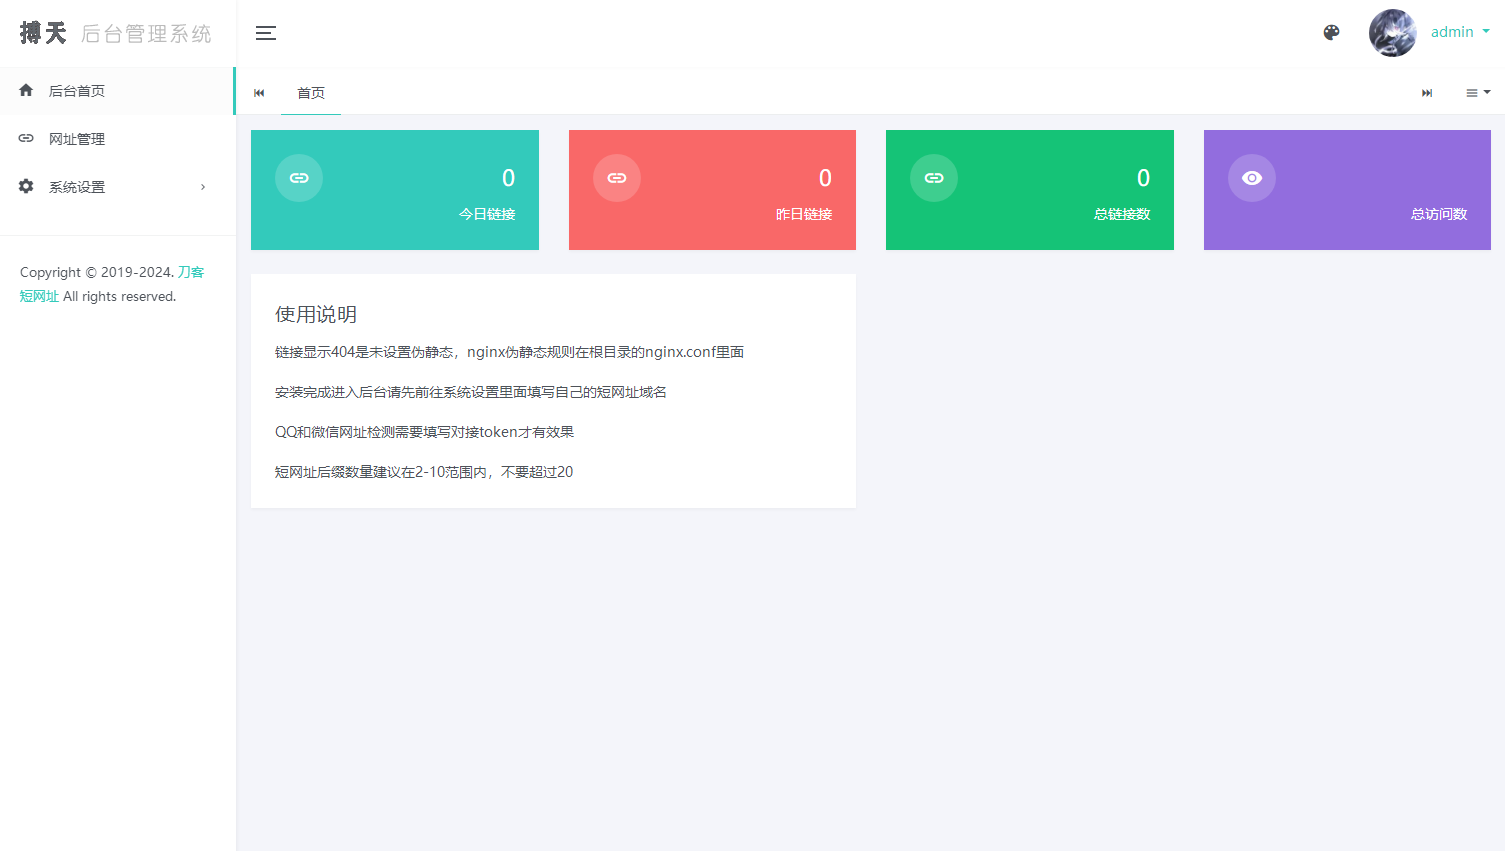
Task: Click the eye icon on 总访问数 purple card
Action: click(1251, 177)
